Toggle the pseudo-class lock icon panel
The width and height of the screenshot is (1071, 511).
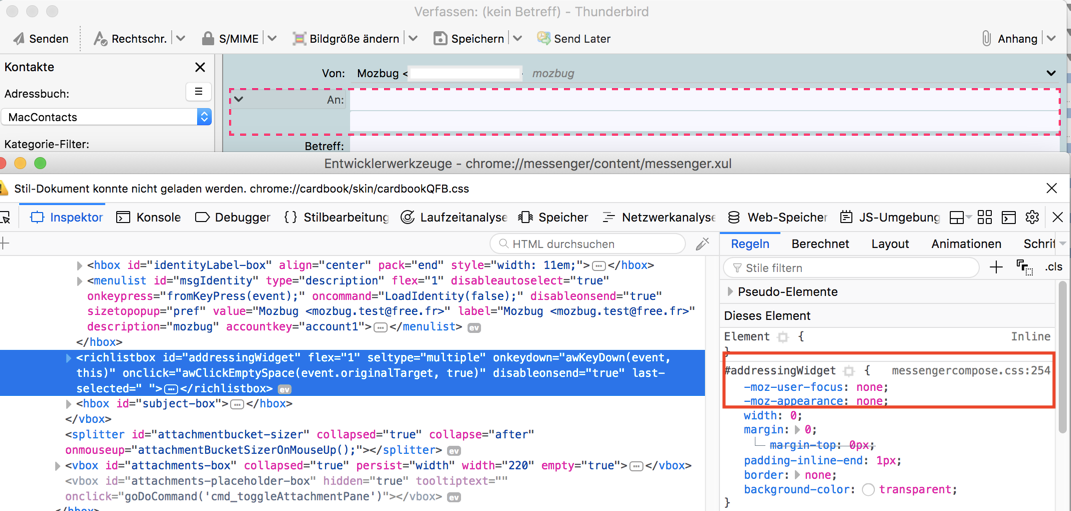point(1024,268)
